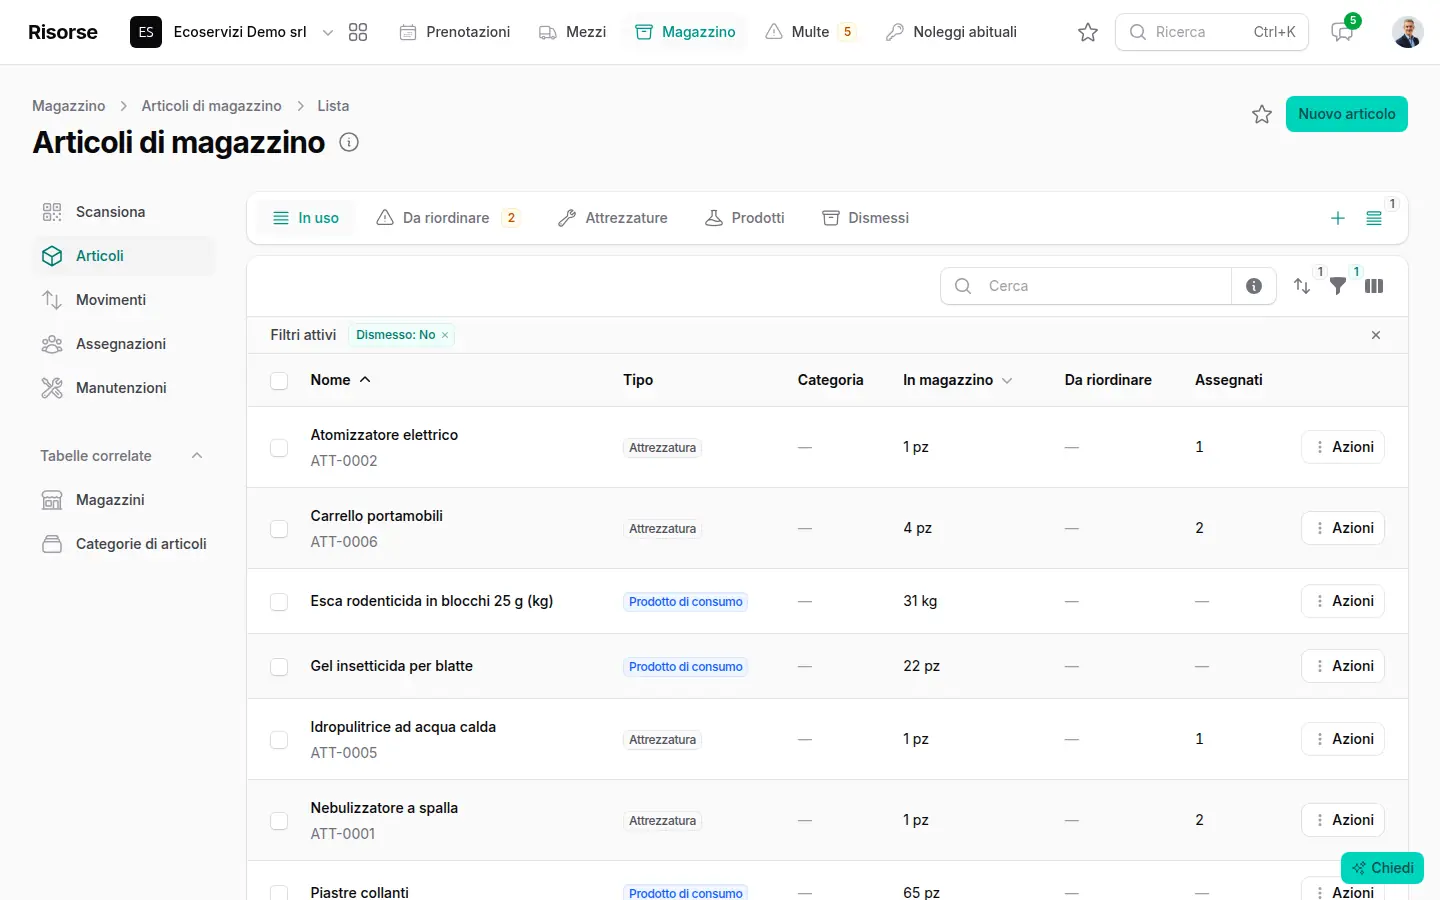
Task: Clear all active filters with X
Action: pos(1376,335)
